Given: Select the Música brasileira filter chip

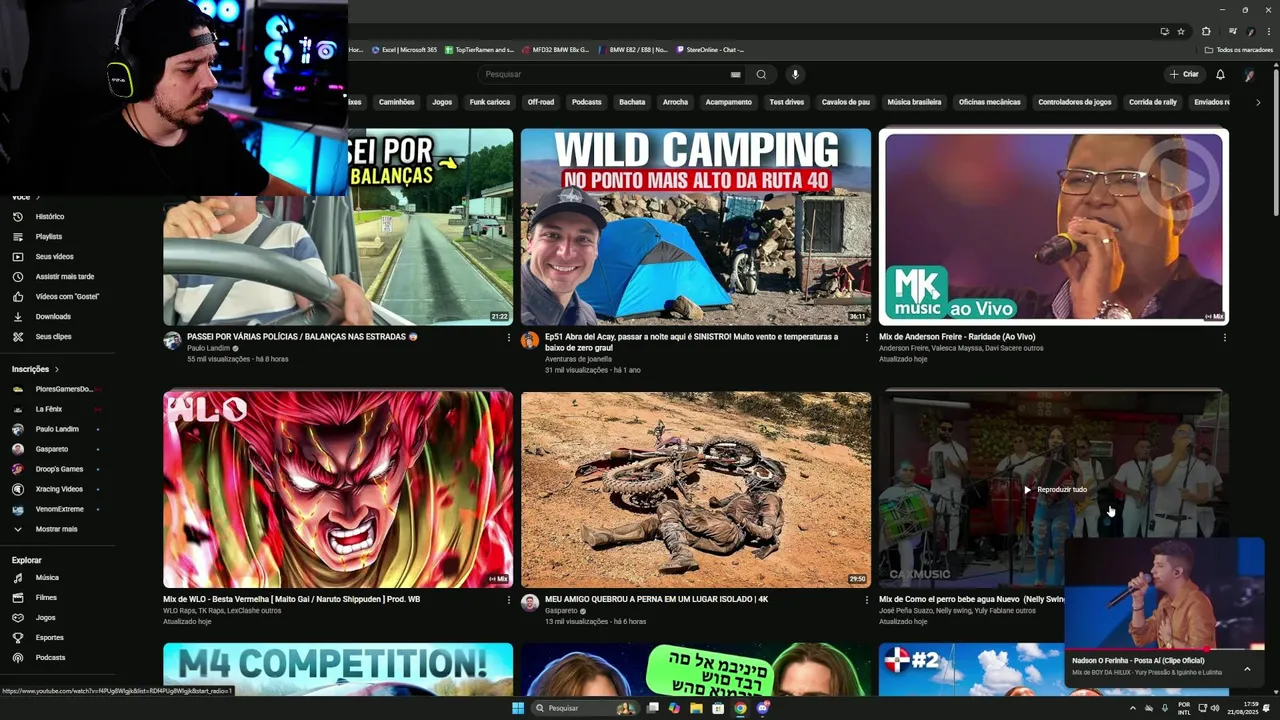Looking at the screenshot, I should tap(914, 102).
